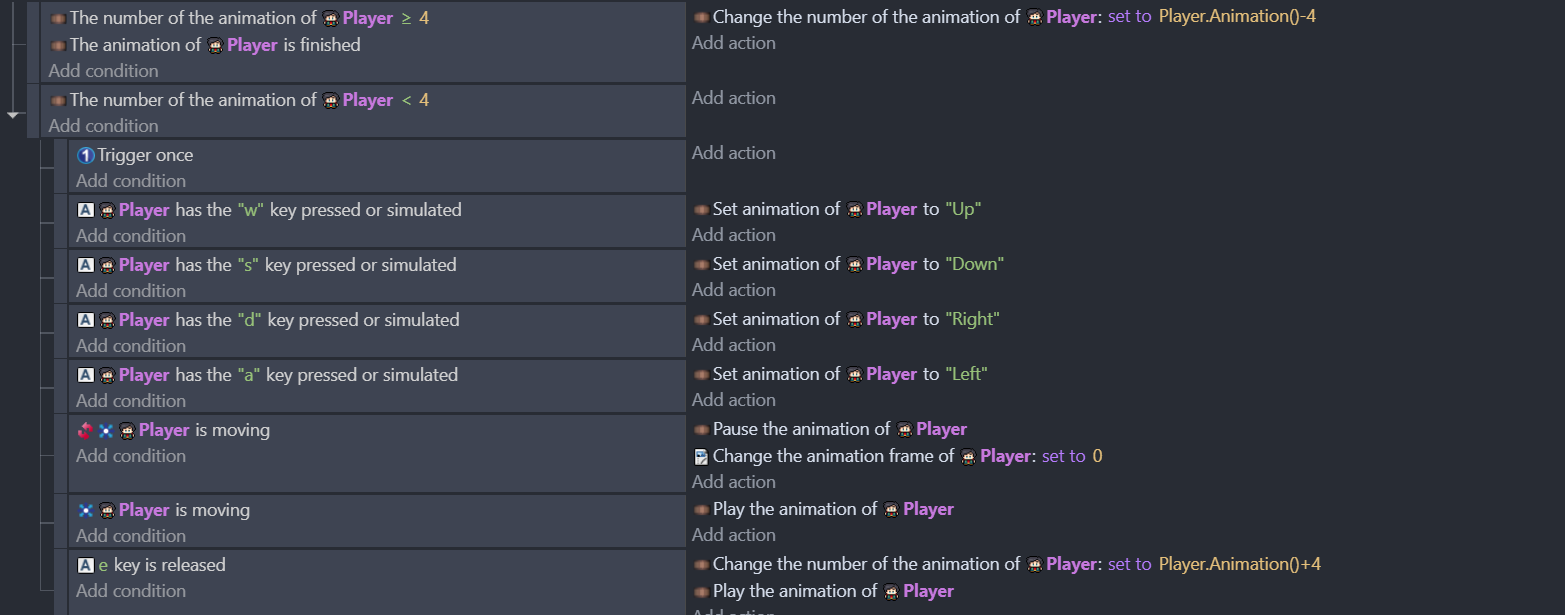This screenshot has height=615, width=1565.
Task: Click the Player icon in "Pause the animation" action
Action: [x=904, y=429]
